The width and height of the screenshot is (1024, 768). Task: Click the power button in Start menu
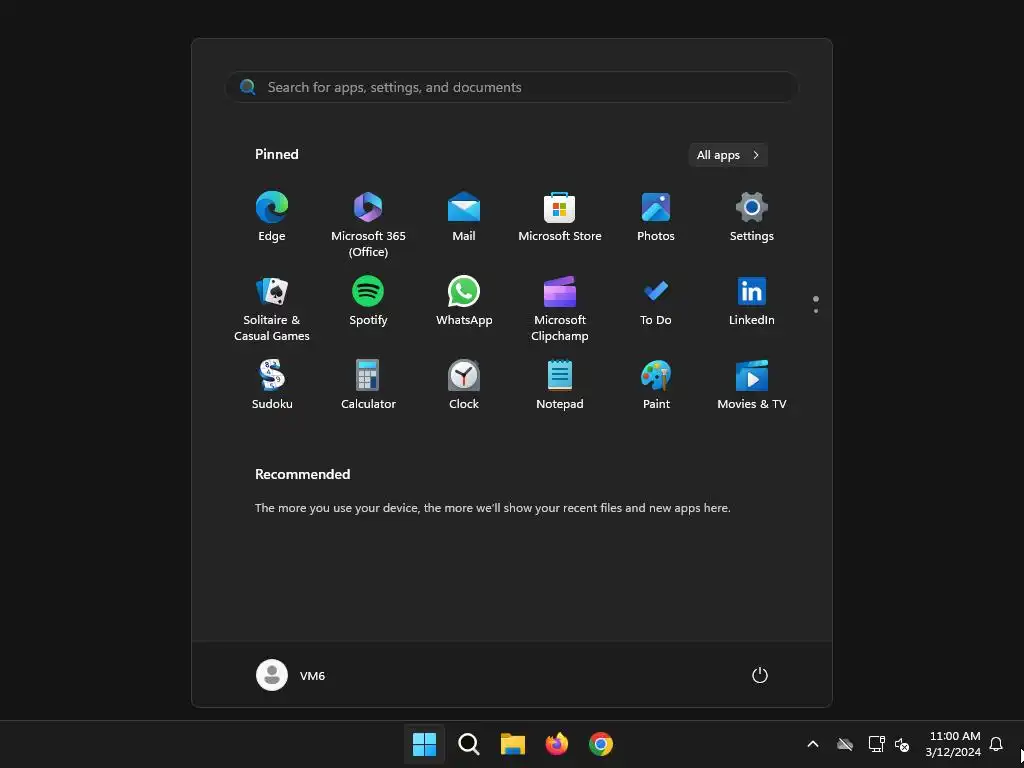(760, 675)
